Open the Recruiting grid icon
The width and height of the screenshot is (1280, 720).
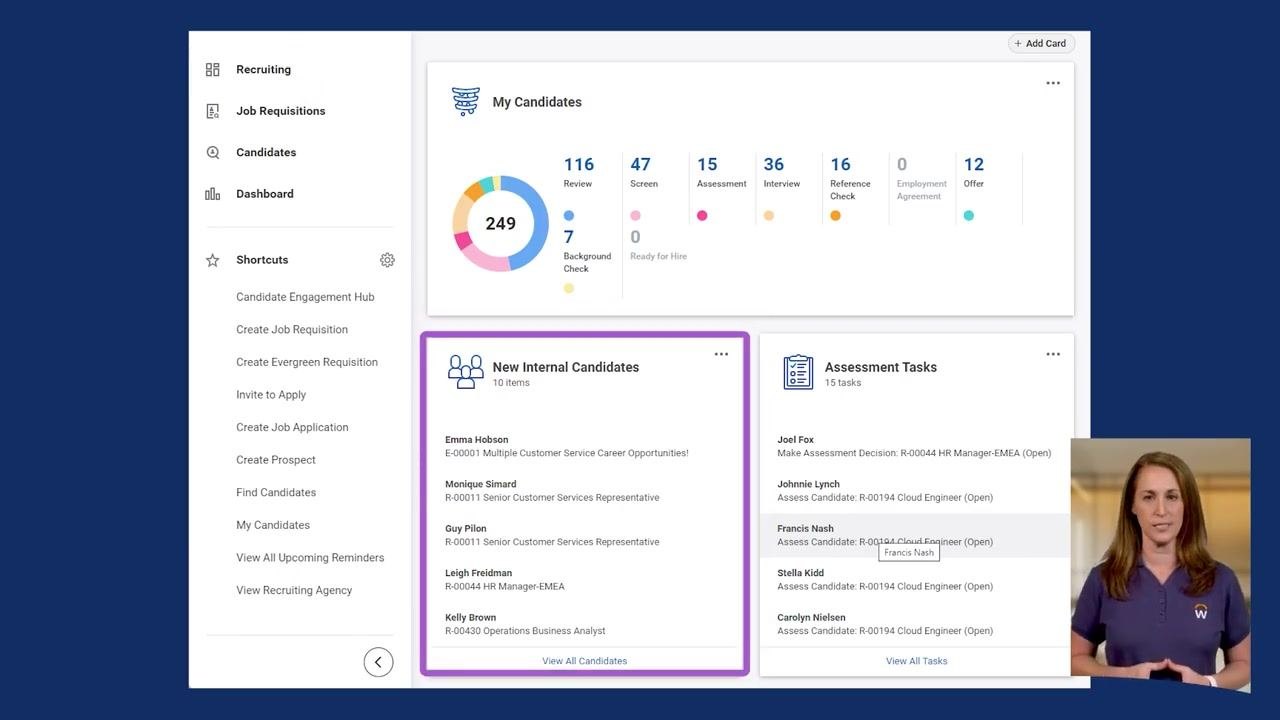(212, 70)
